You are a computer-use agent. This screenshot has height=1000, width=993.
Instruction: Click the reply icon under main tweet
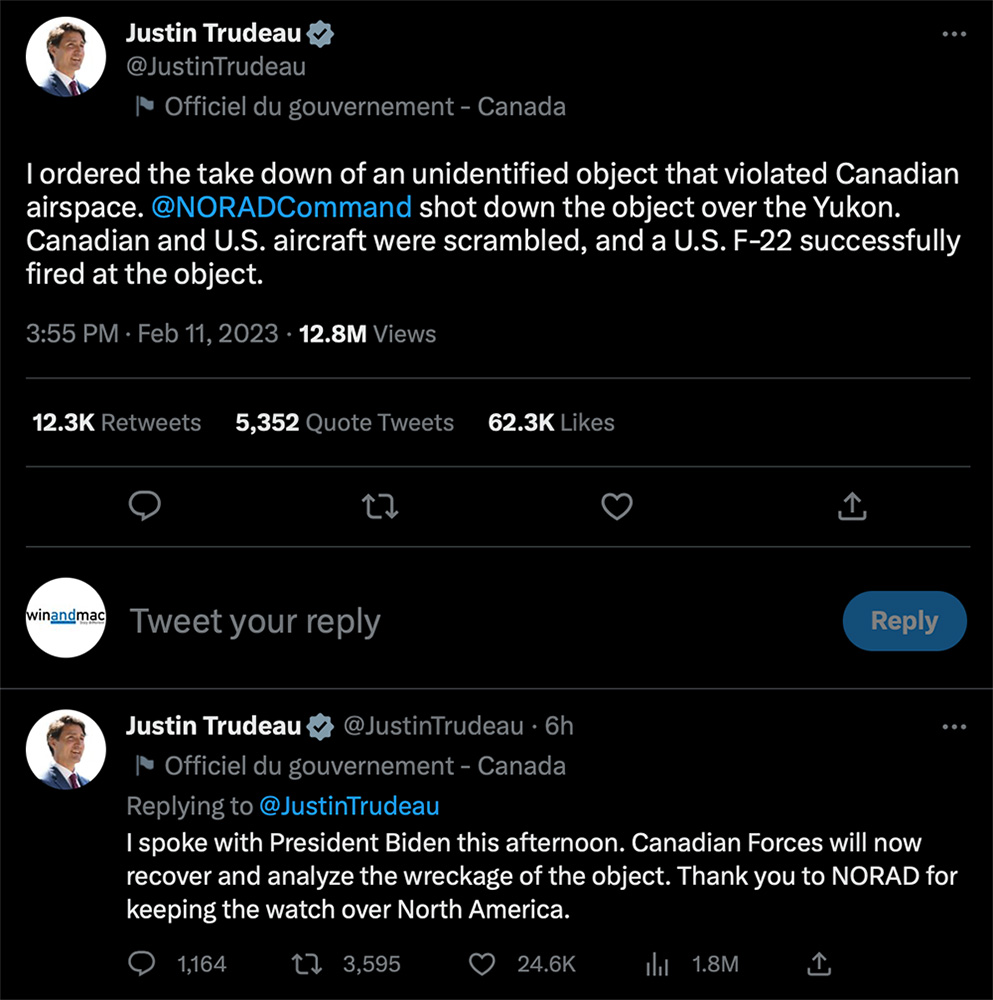click(x=146, y=507)
